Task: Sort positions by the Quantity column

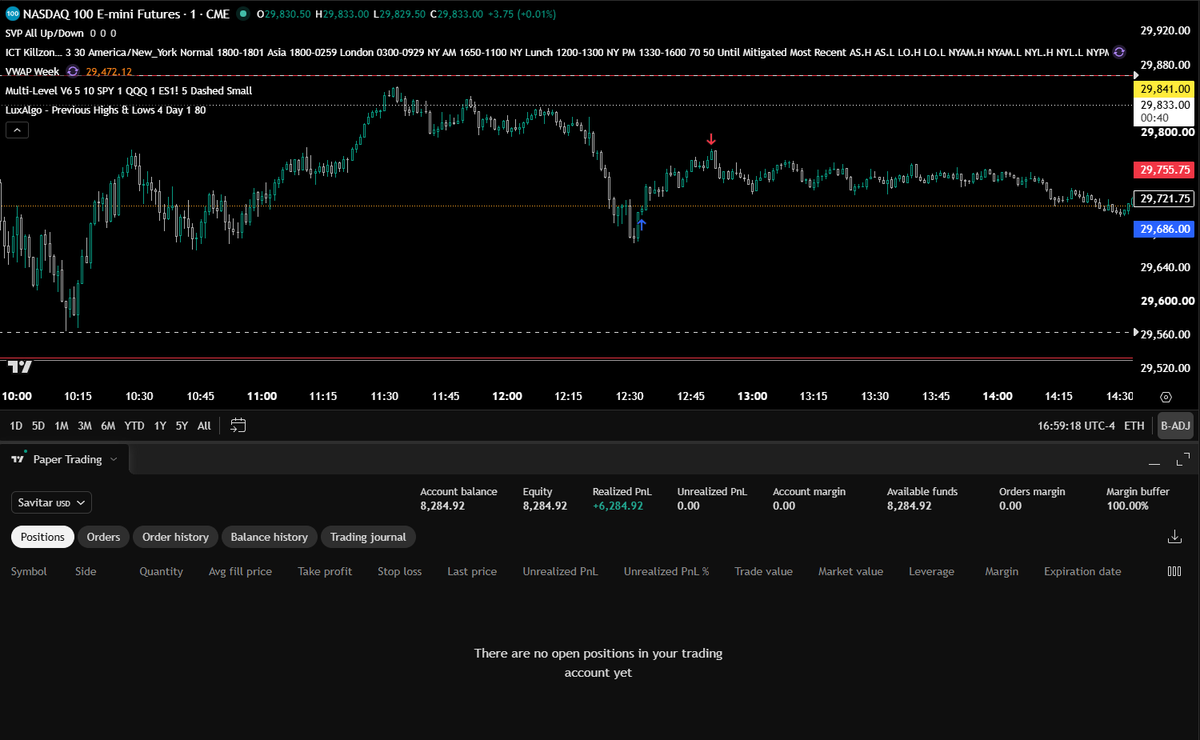Action: tap(161, 572)
